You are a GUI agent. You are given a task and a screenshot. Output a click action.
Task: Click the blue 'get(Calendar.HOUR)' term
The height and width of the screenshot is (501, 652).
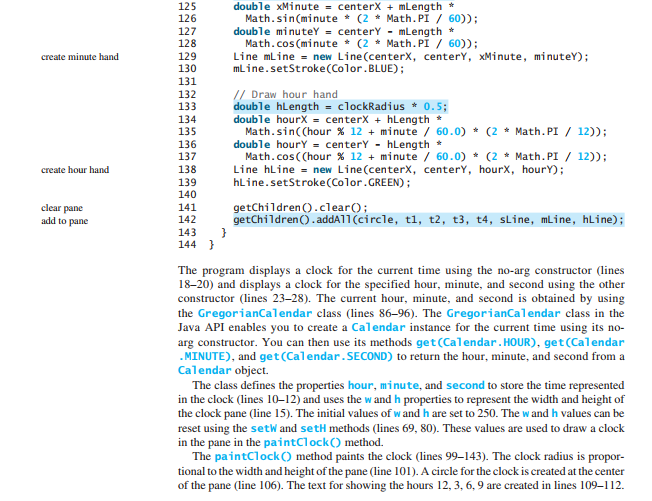(476, 343)
